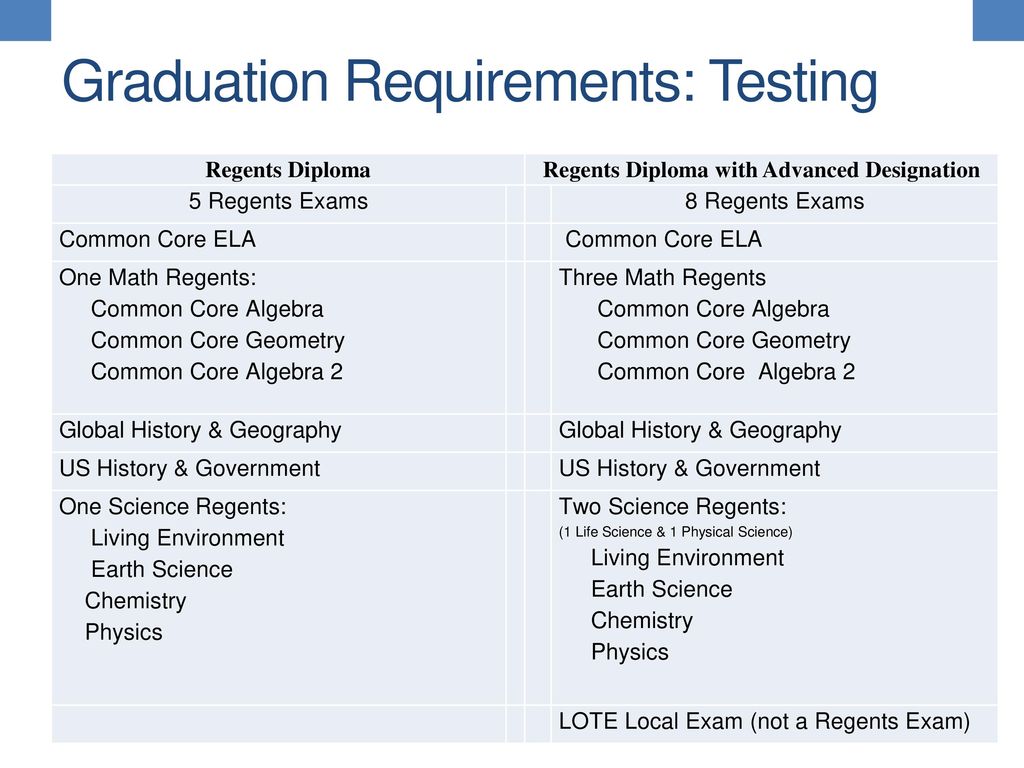Select Common Core ELA in left column
This screenshot has height=768, width=1024.
click(x=157, y=239)
